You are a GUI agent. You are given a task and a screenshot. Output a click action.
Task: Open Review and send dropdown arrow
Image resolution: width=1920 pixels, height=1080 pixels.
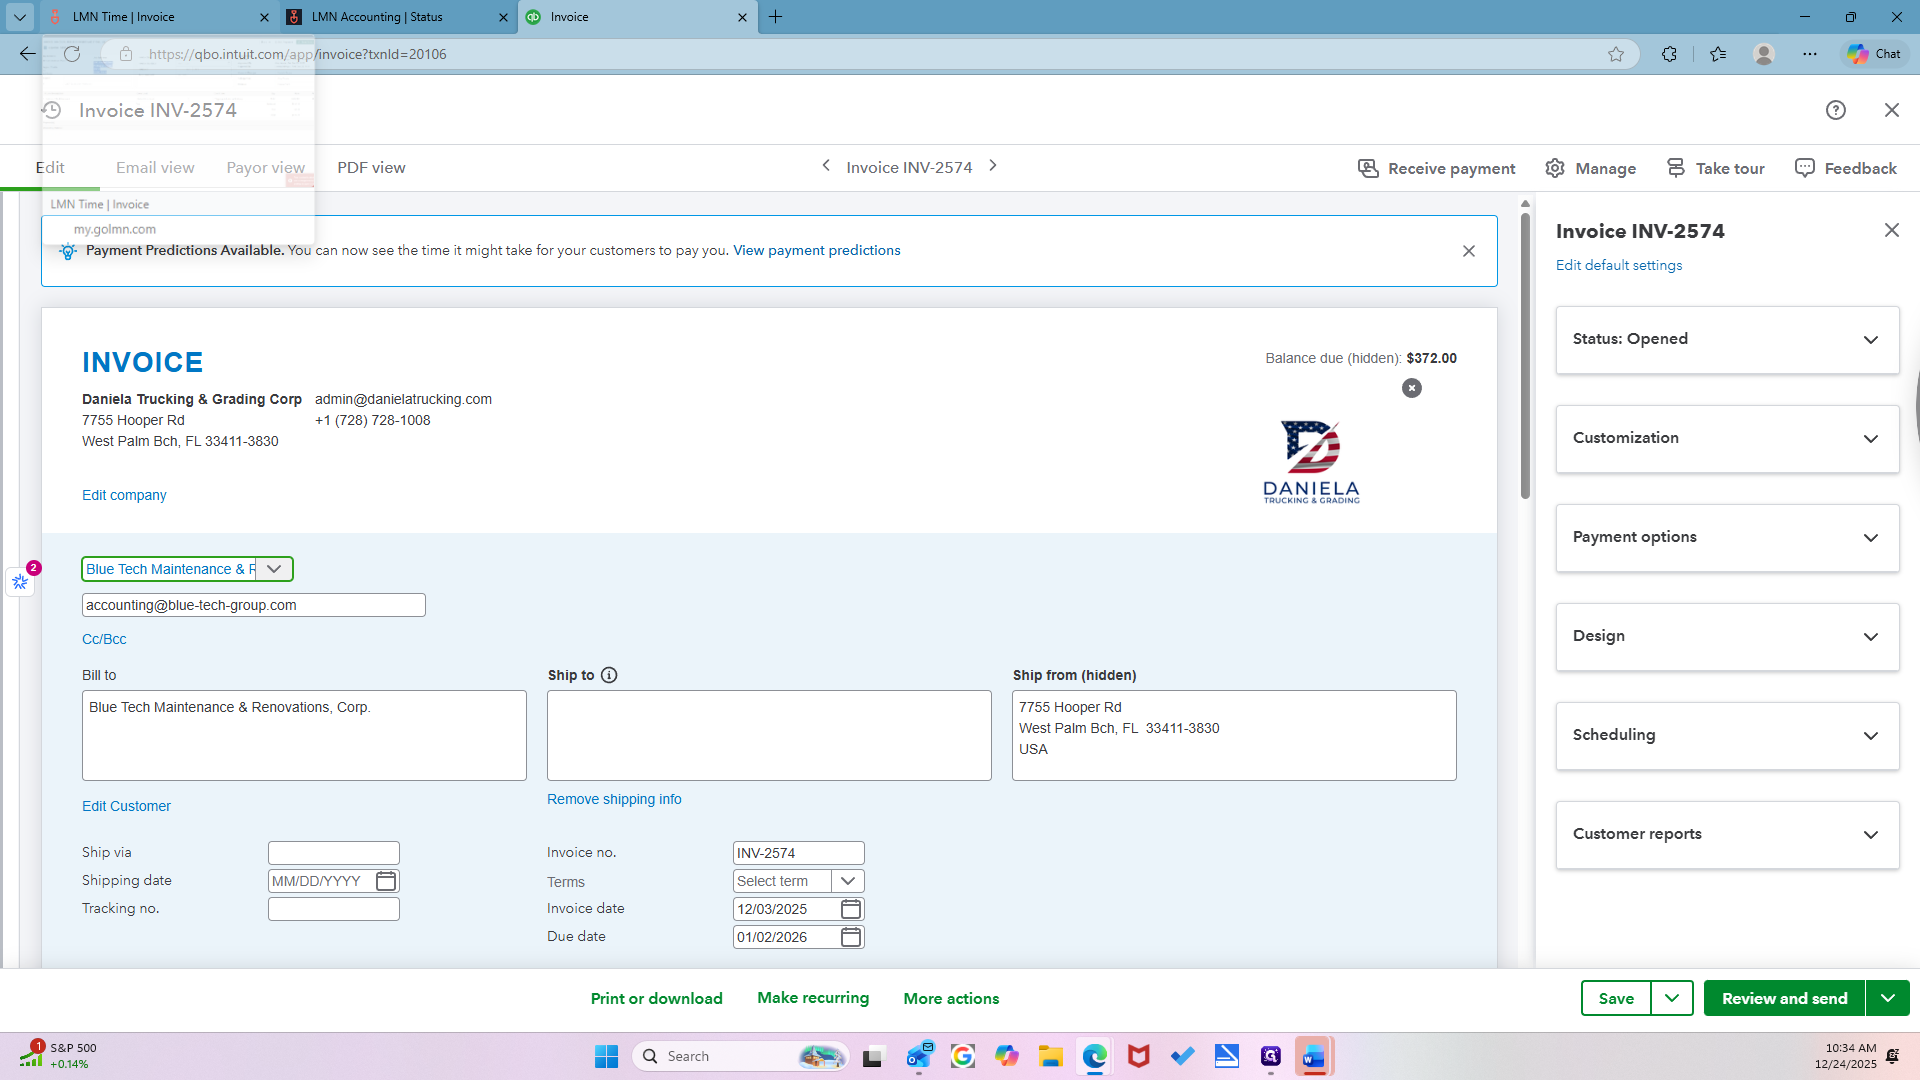click(x=1888, y=998)
